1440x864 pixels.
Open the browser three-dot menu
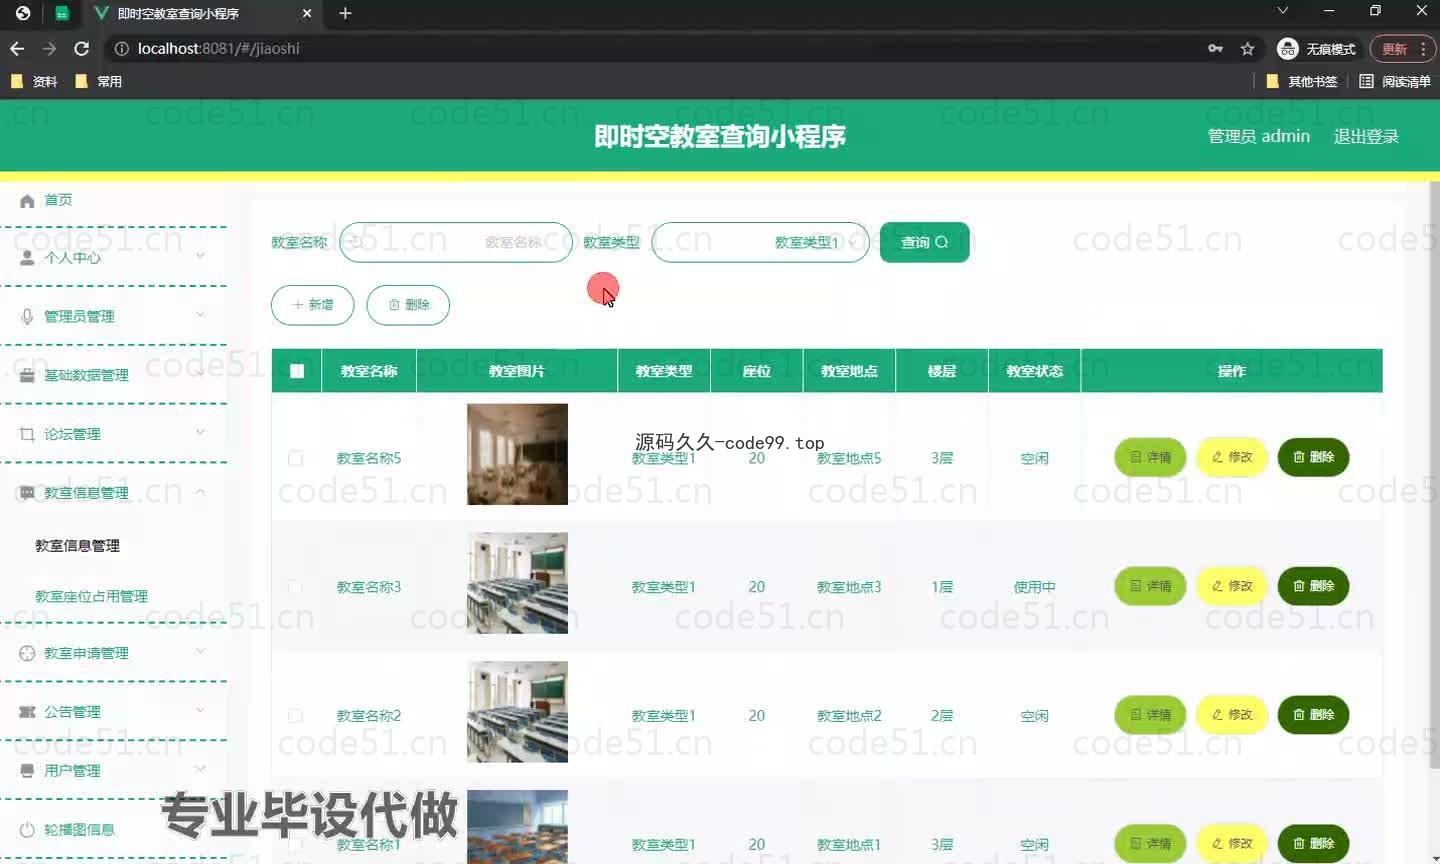(x=1422, y=48)
